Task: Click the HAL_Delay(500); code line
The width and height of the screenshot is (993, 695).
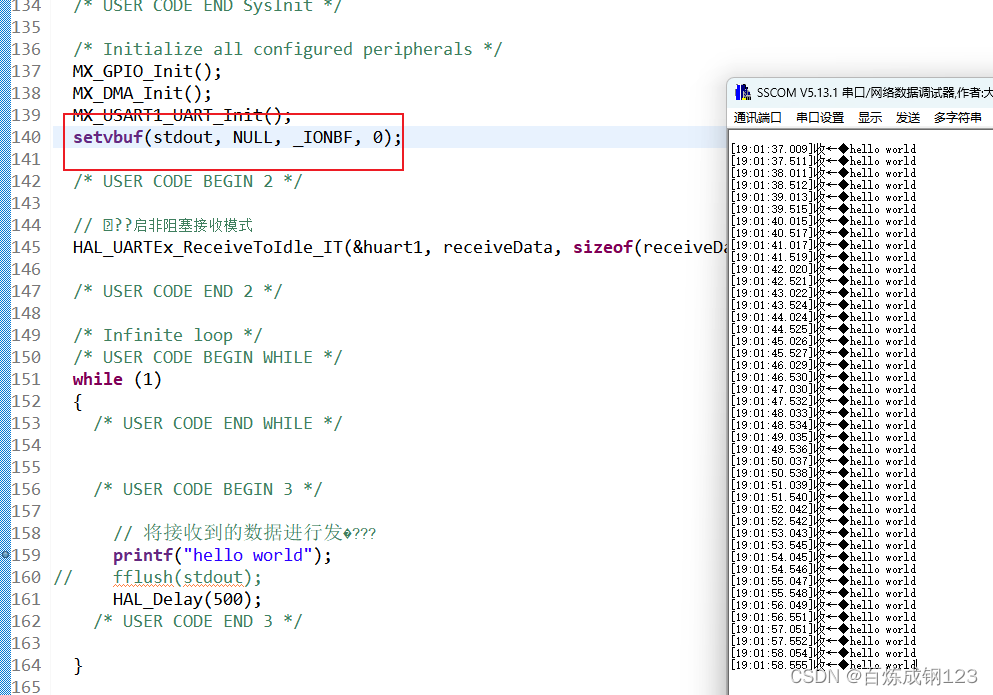Action: click(x=187, y=599)
